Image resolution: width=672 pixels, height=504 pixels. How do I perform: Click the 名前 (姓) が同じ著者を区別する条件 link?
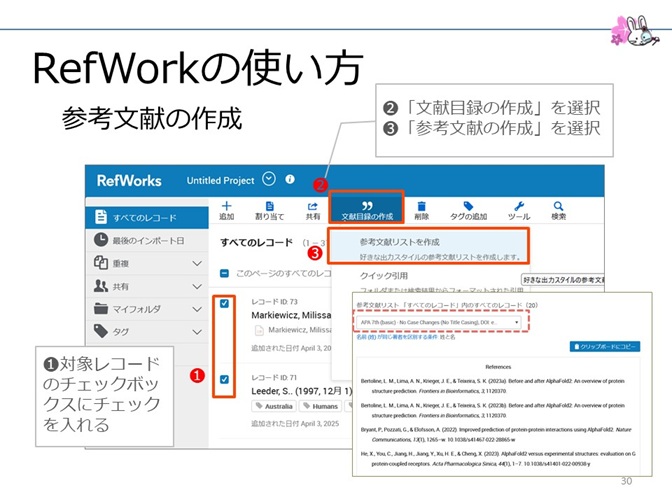click(397, 337)
